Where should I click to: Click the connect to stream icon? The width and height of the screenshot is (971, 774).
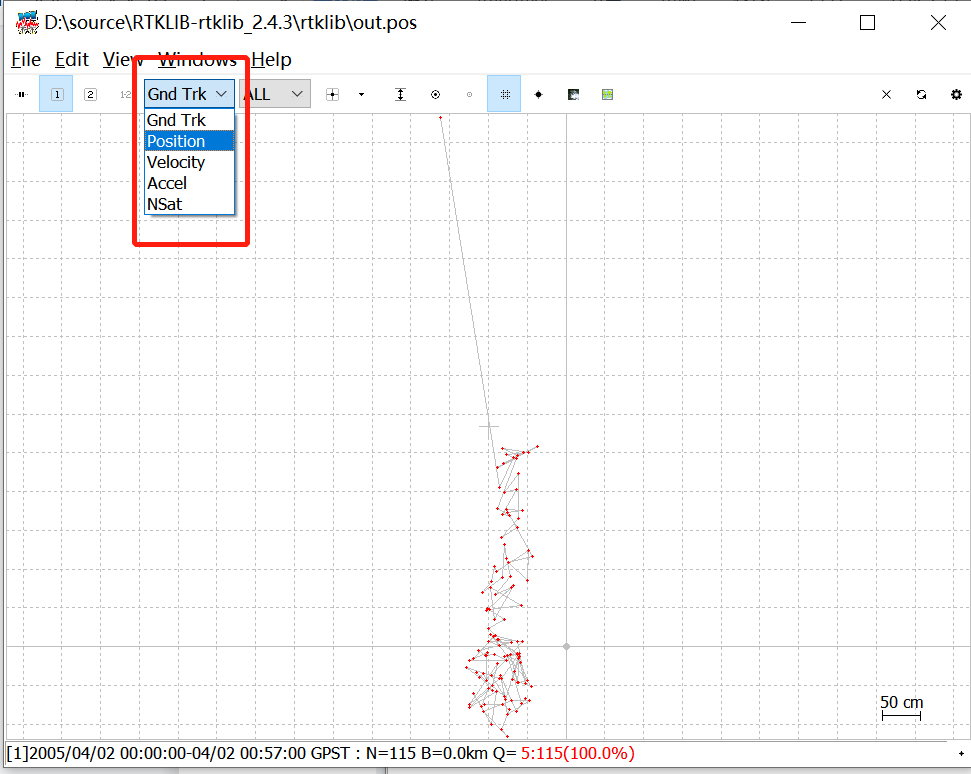(x=22, y=95)
